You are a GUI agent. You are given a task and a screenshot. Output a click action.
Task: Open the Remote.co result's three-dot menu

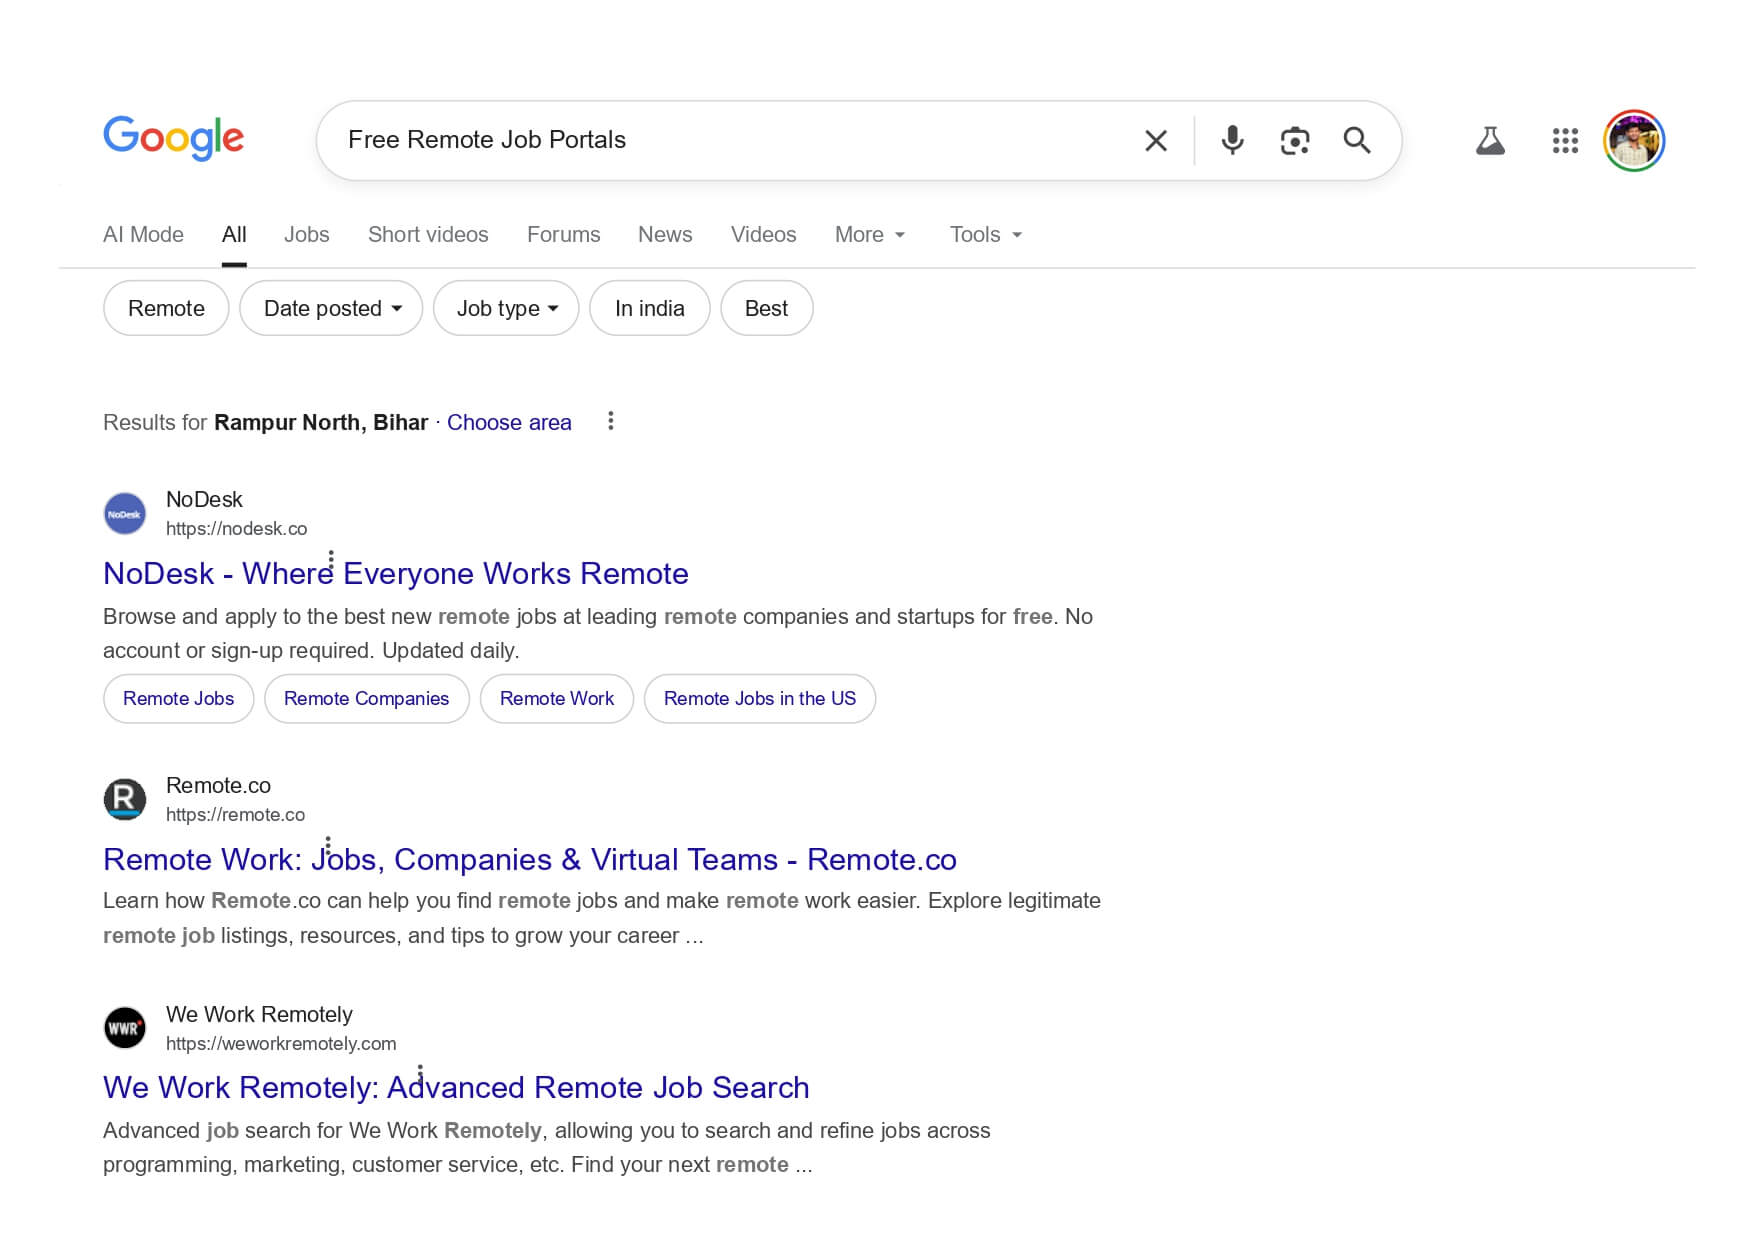coord(328,845)
